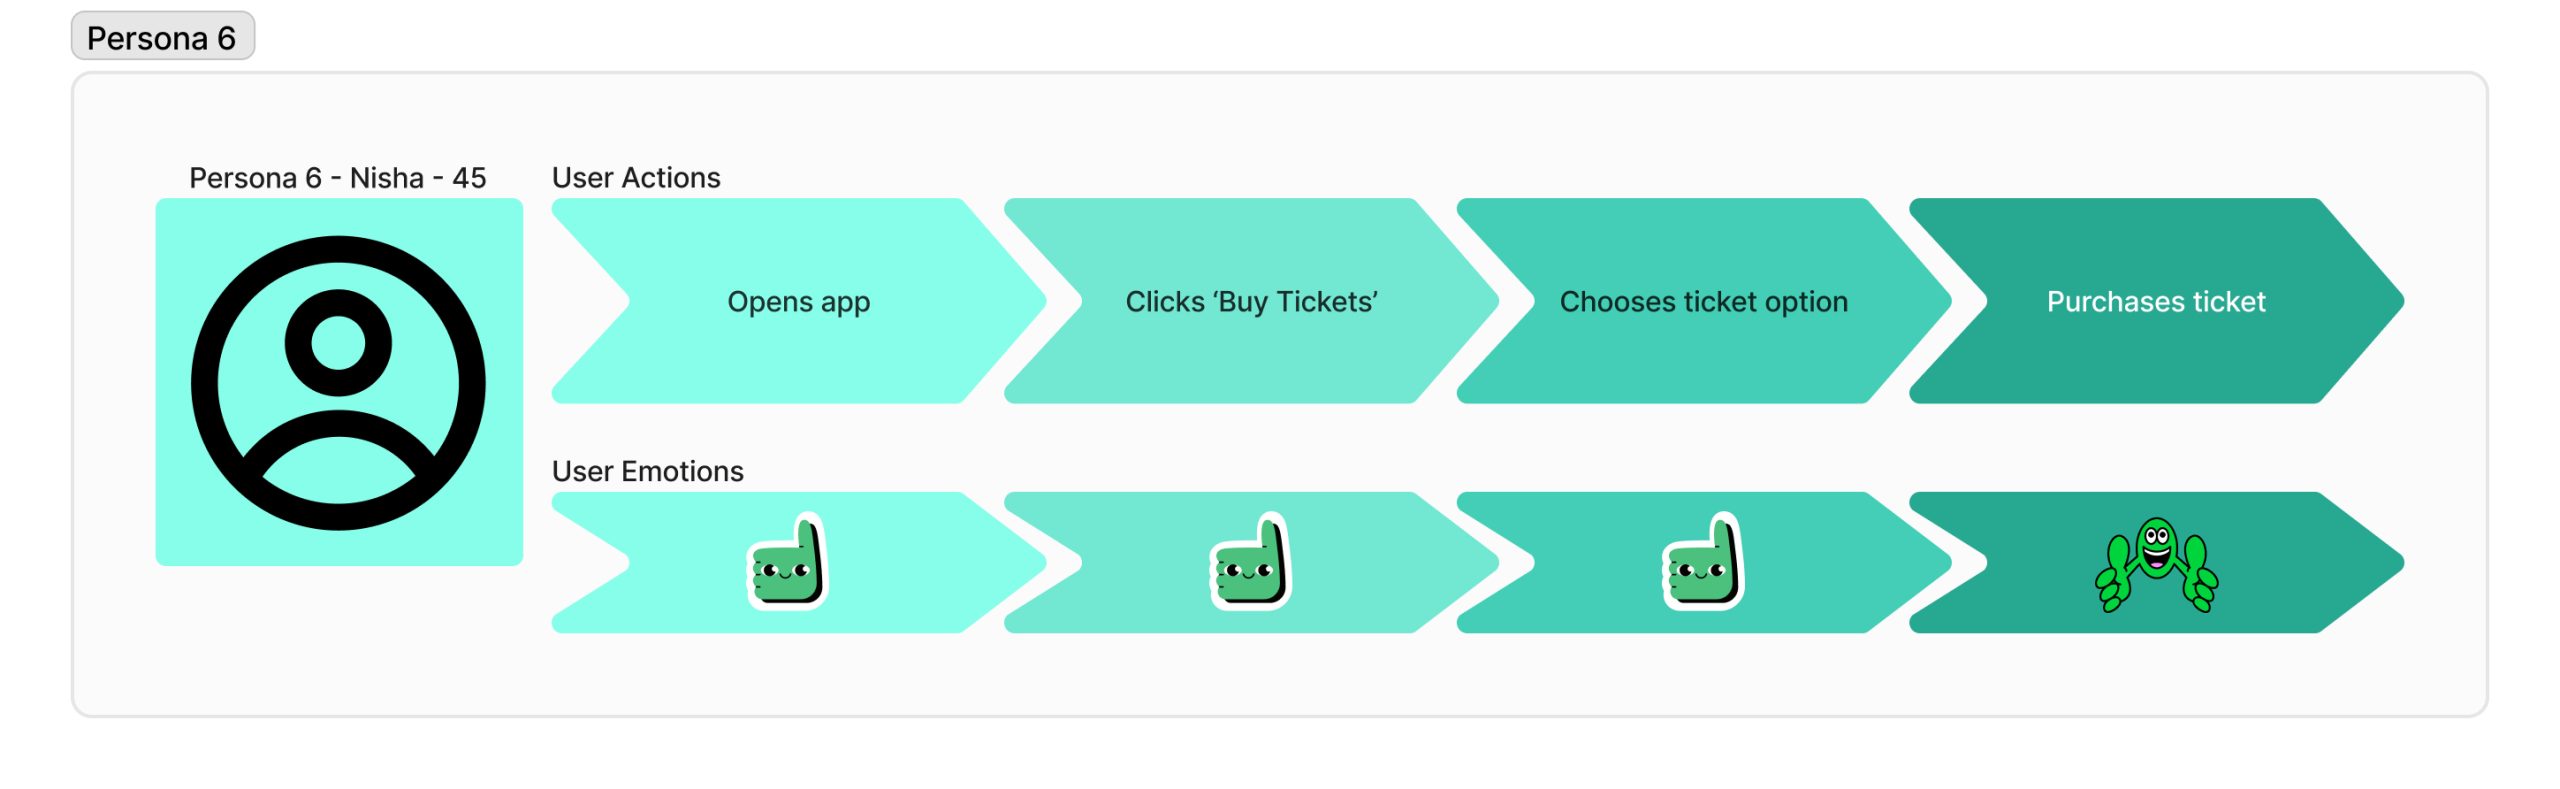The width and height of the screenshot is (2560, 789).
Task: Select the 'User Emotions' heading text
Action: [x=648, y=471]
